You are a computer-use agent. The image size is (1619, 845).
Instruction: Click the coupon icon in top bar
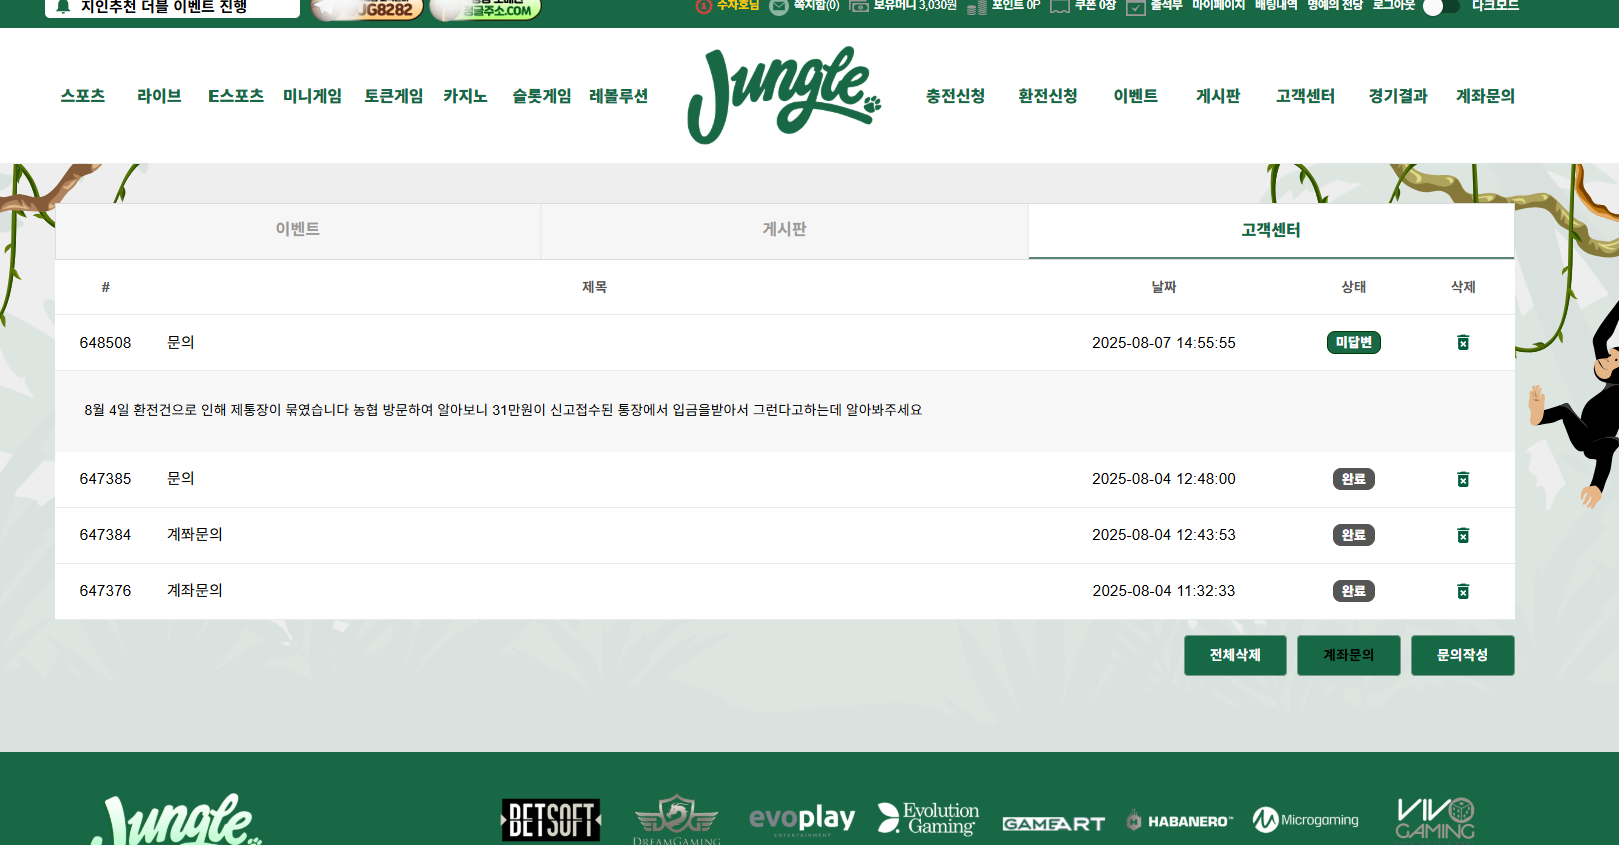[1059, 7]
